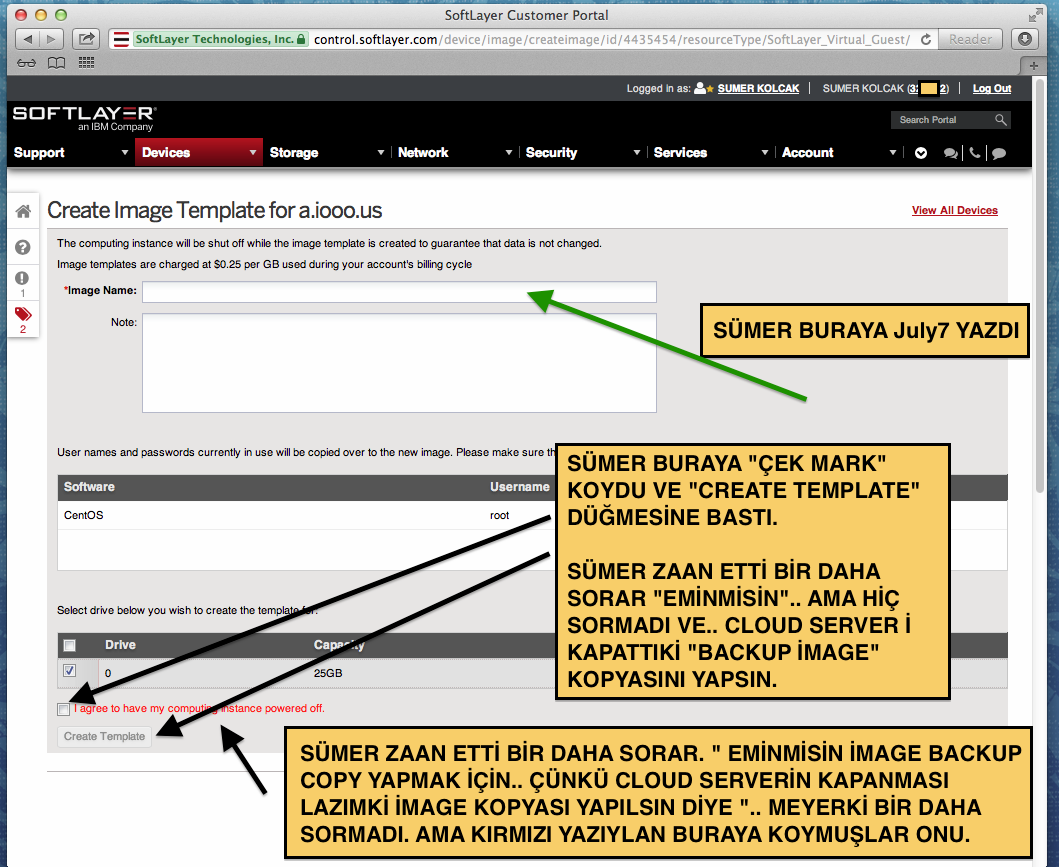
Task: Tick the agree to power off checkbox
Action: click(x=63, y=709)
